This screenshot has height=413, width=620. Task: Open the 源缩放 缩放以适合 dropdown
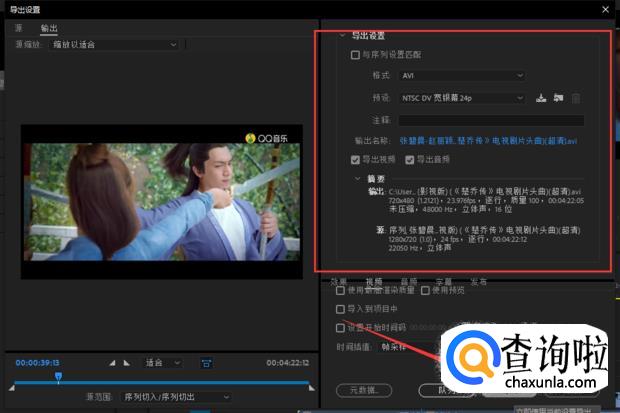click(x=114, y=45)
